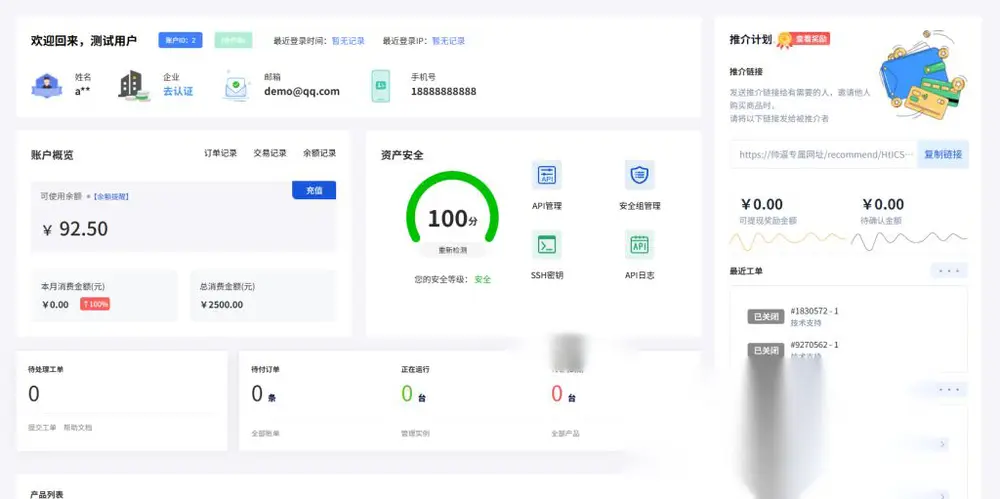Image resolution: width=1000 pixels, height=499 pixels.
Task: Open the SSH密钥 terminal icon
Action: [x=547, y=244]
